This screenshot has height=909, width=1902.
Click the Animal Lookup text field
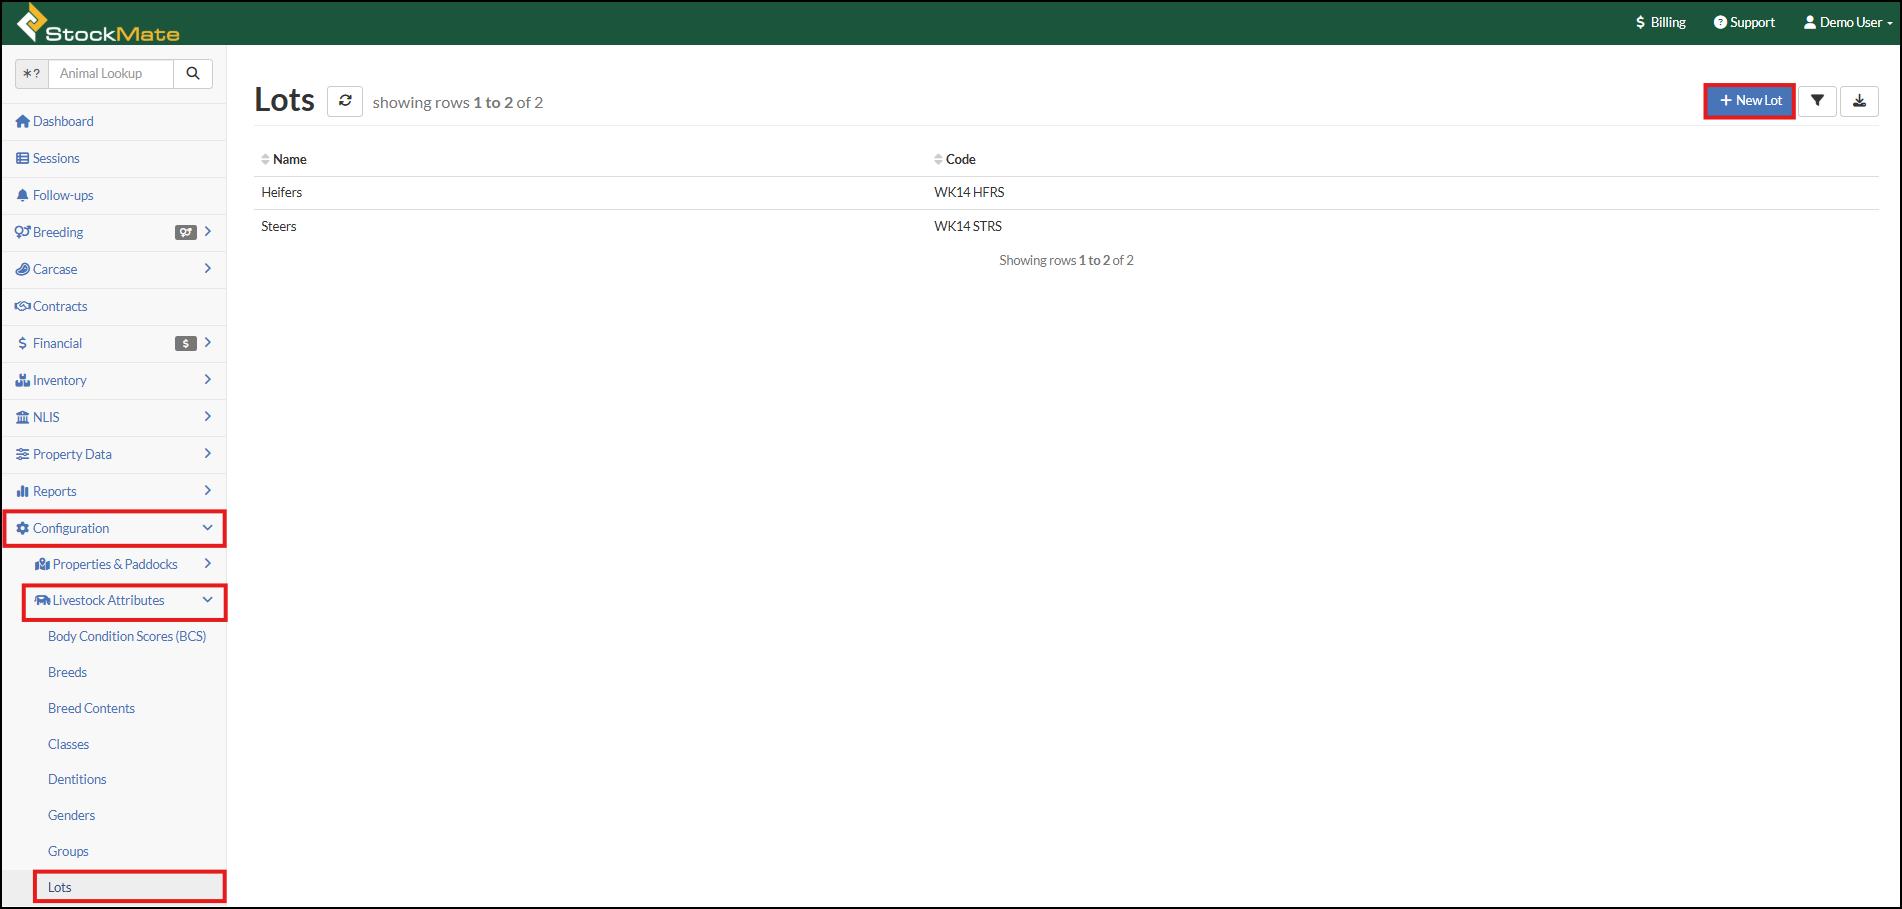point(111,73)
